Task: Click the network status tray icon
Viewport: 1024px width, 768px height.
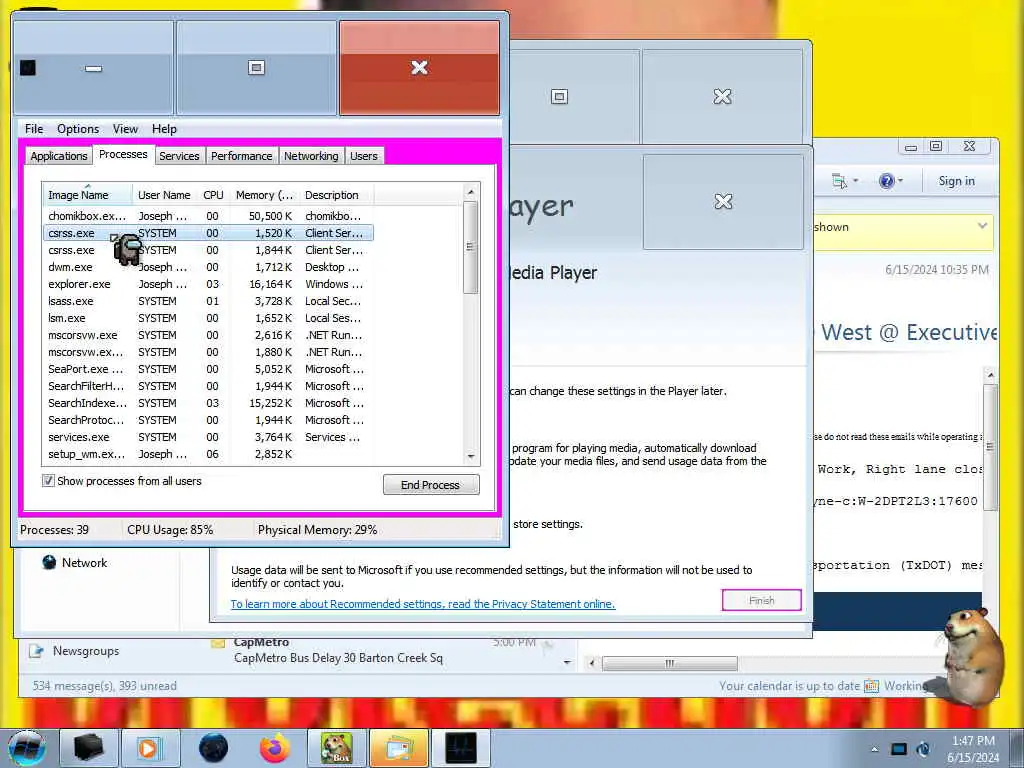Action: pyautogui.click(x=923, y=749)
